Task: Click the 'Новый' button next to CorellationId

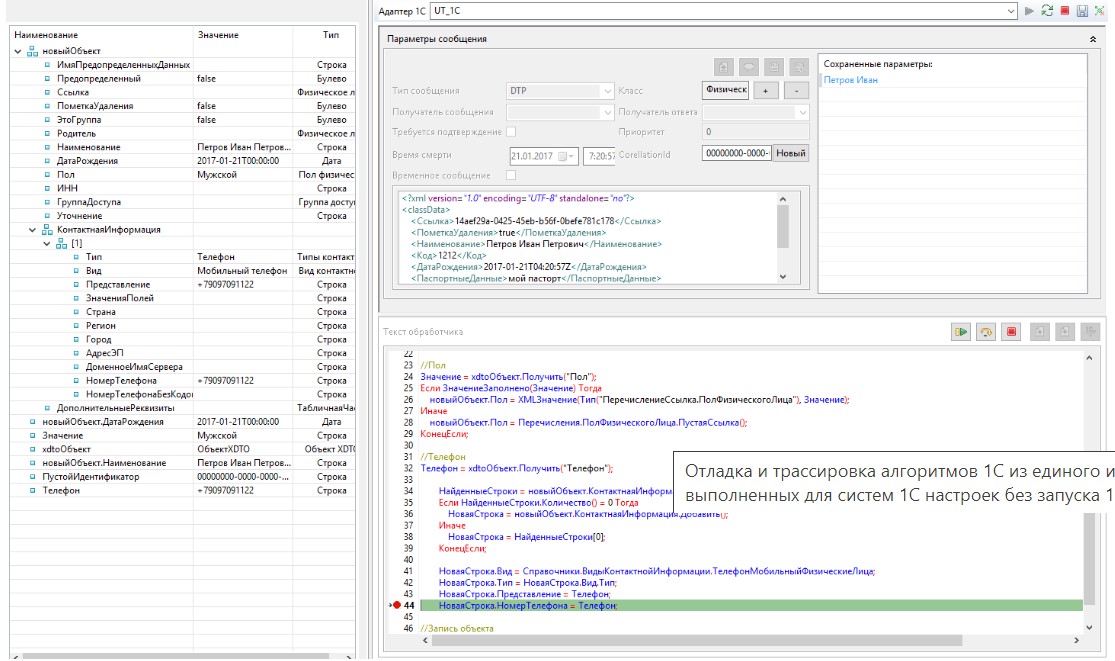Action: (791, 154)
